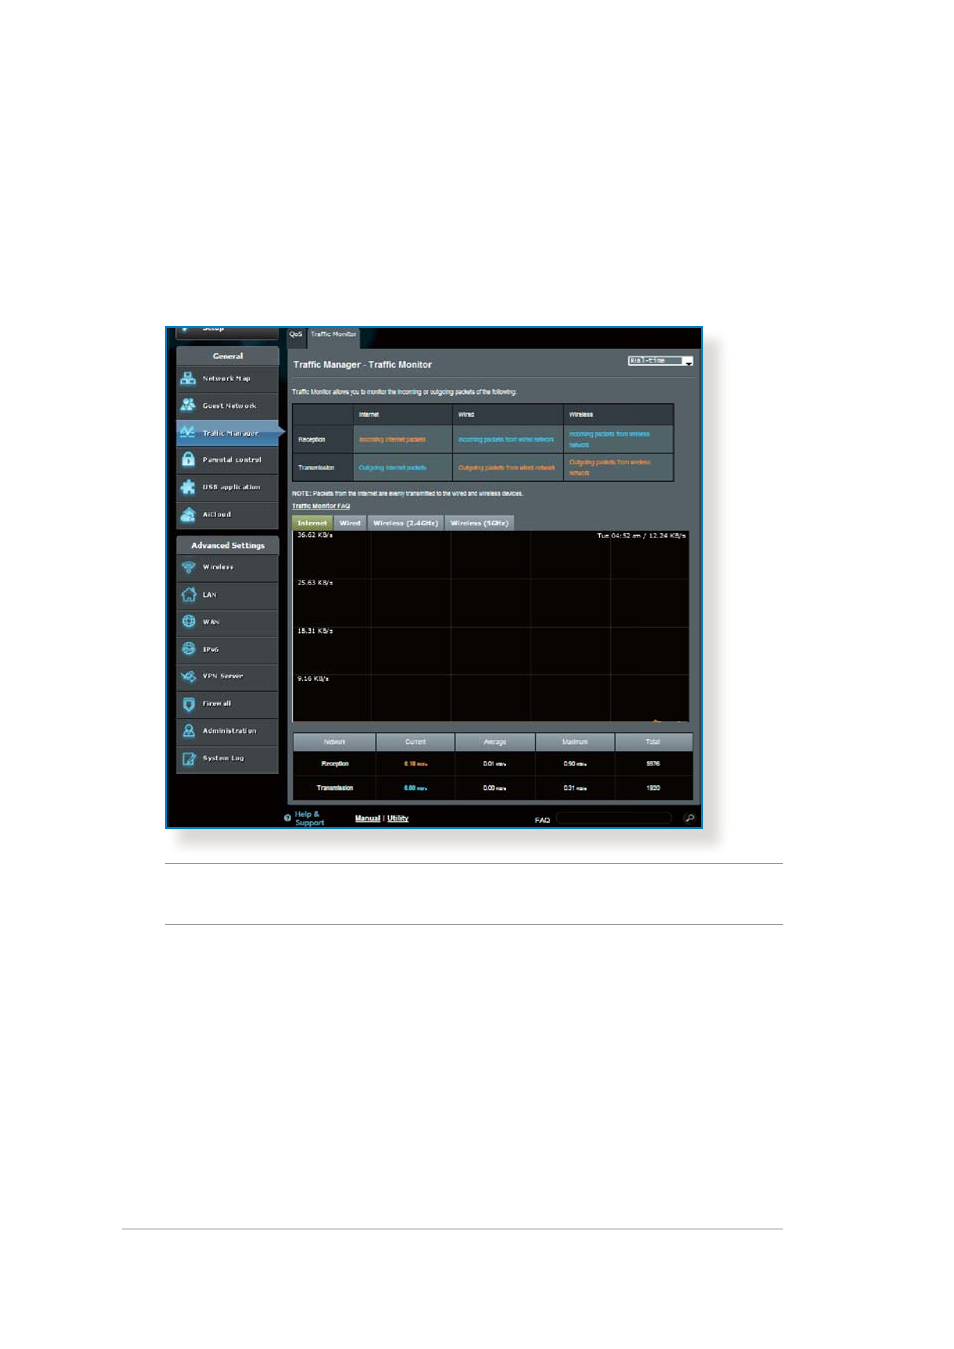
Task: Open the Manual link in footer
Action: click(368, 818)
